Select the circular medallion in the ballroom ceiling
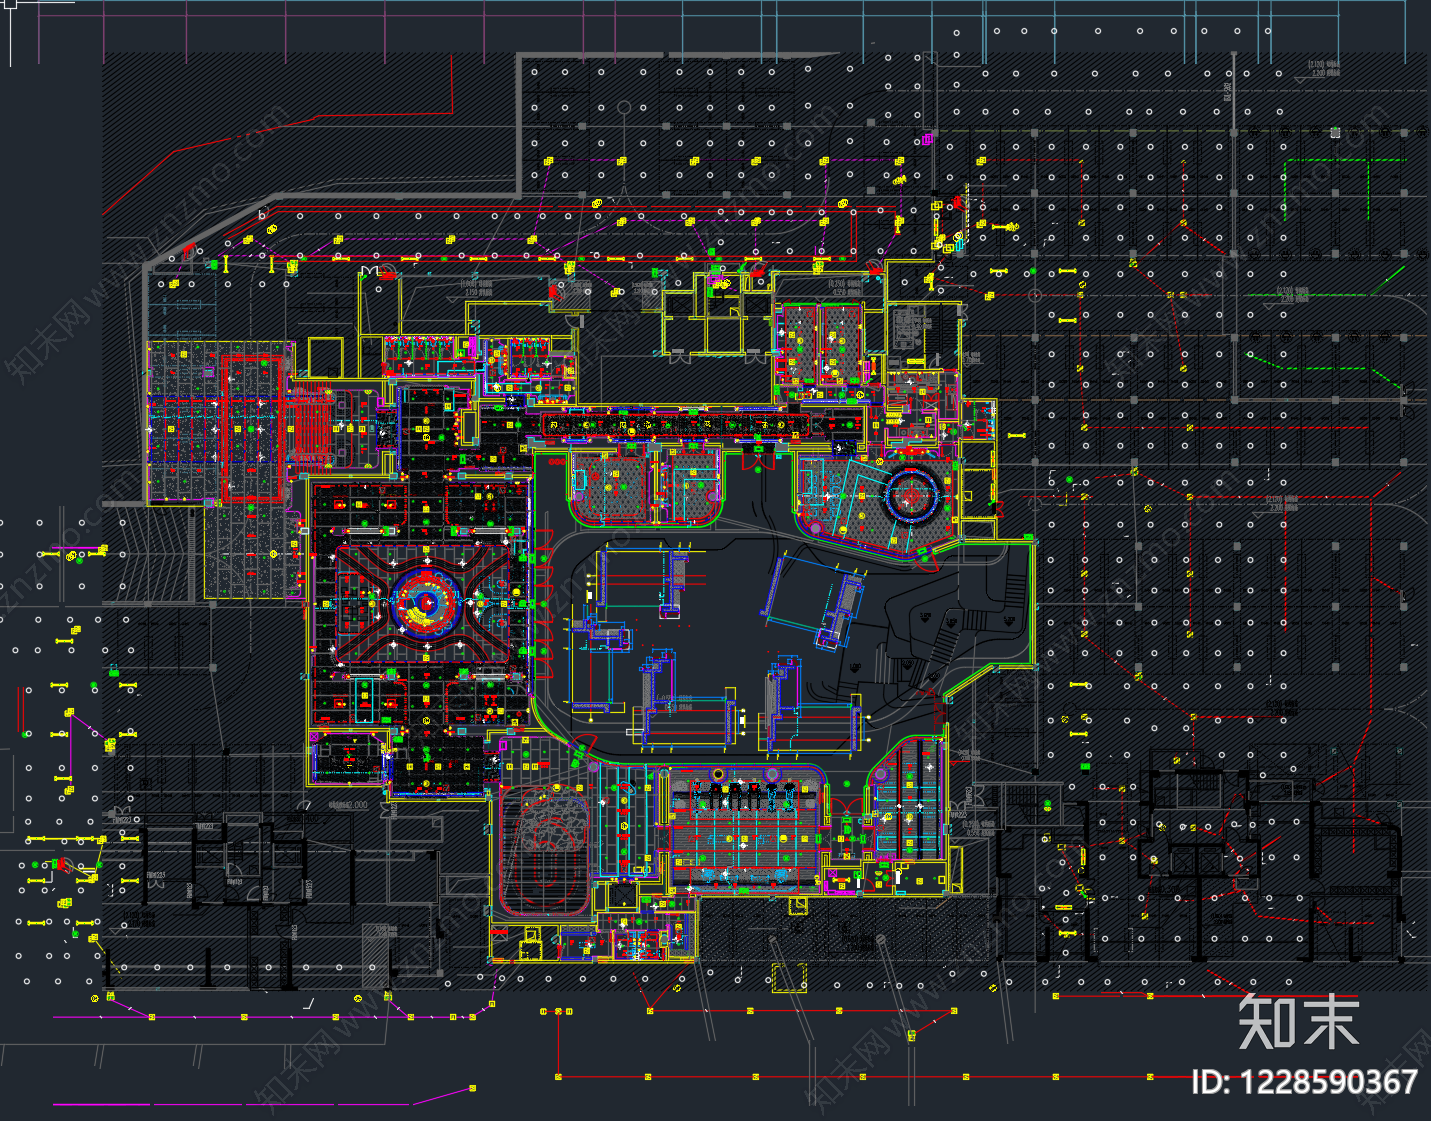 (427, 603)
